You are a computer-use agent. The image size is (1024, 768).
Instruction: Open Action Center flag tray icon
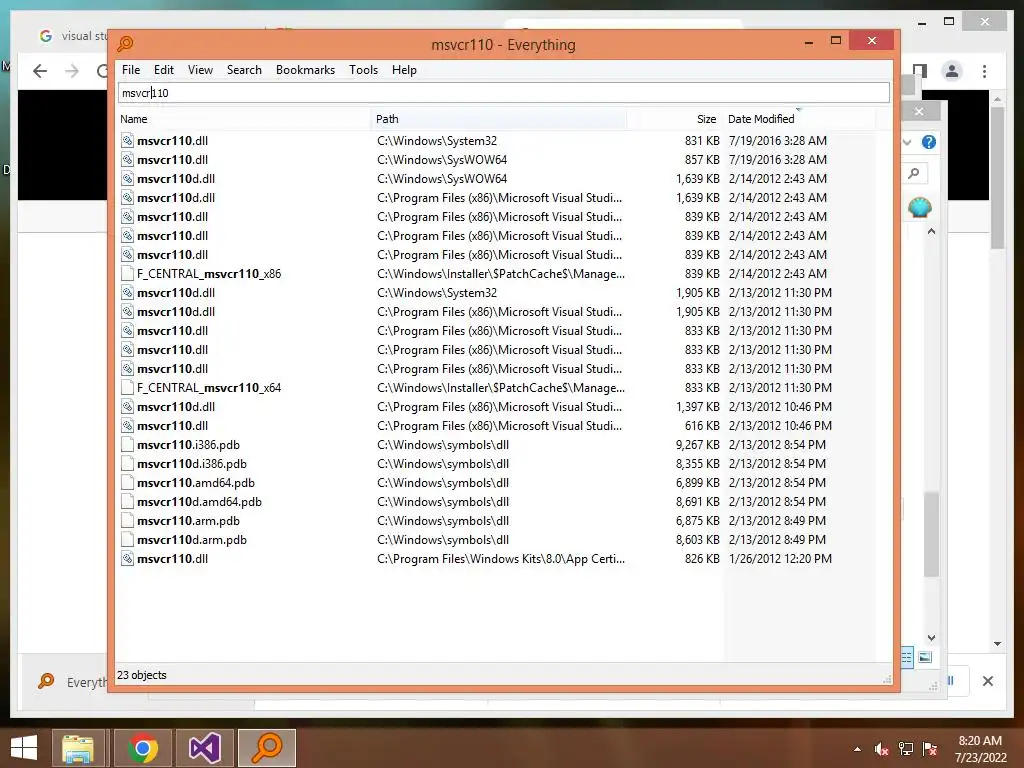[930, 749]
